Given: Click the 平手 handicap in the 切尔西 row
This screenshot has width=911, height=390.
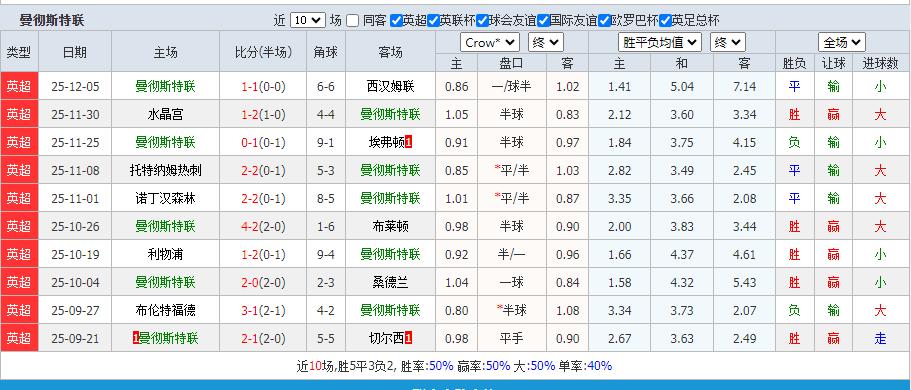Looking at the screenshot, I should click(x=511, y=338).
